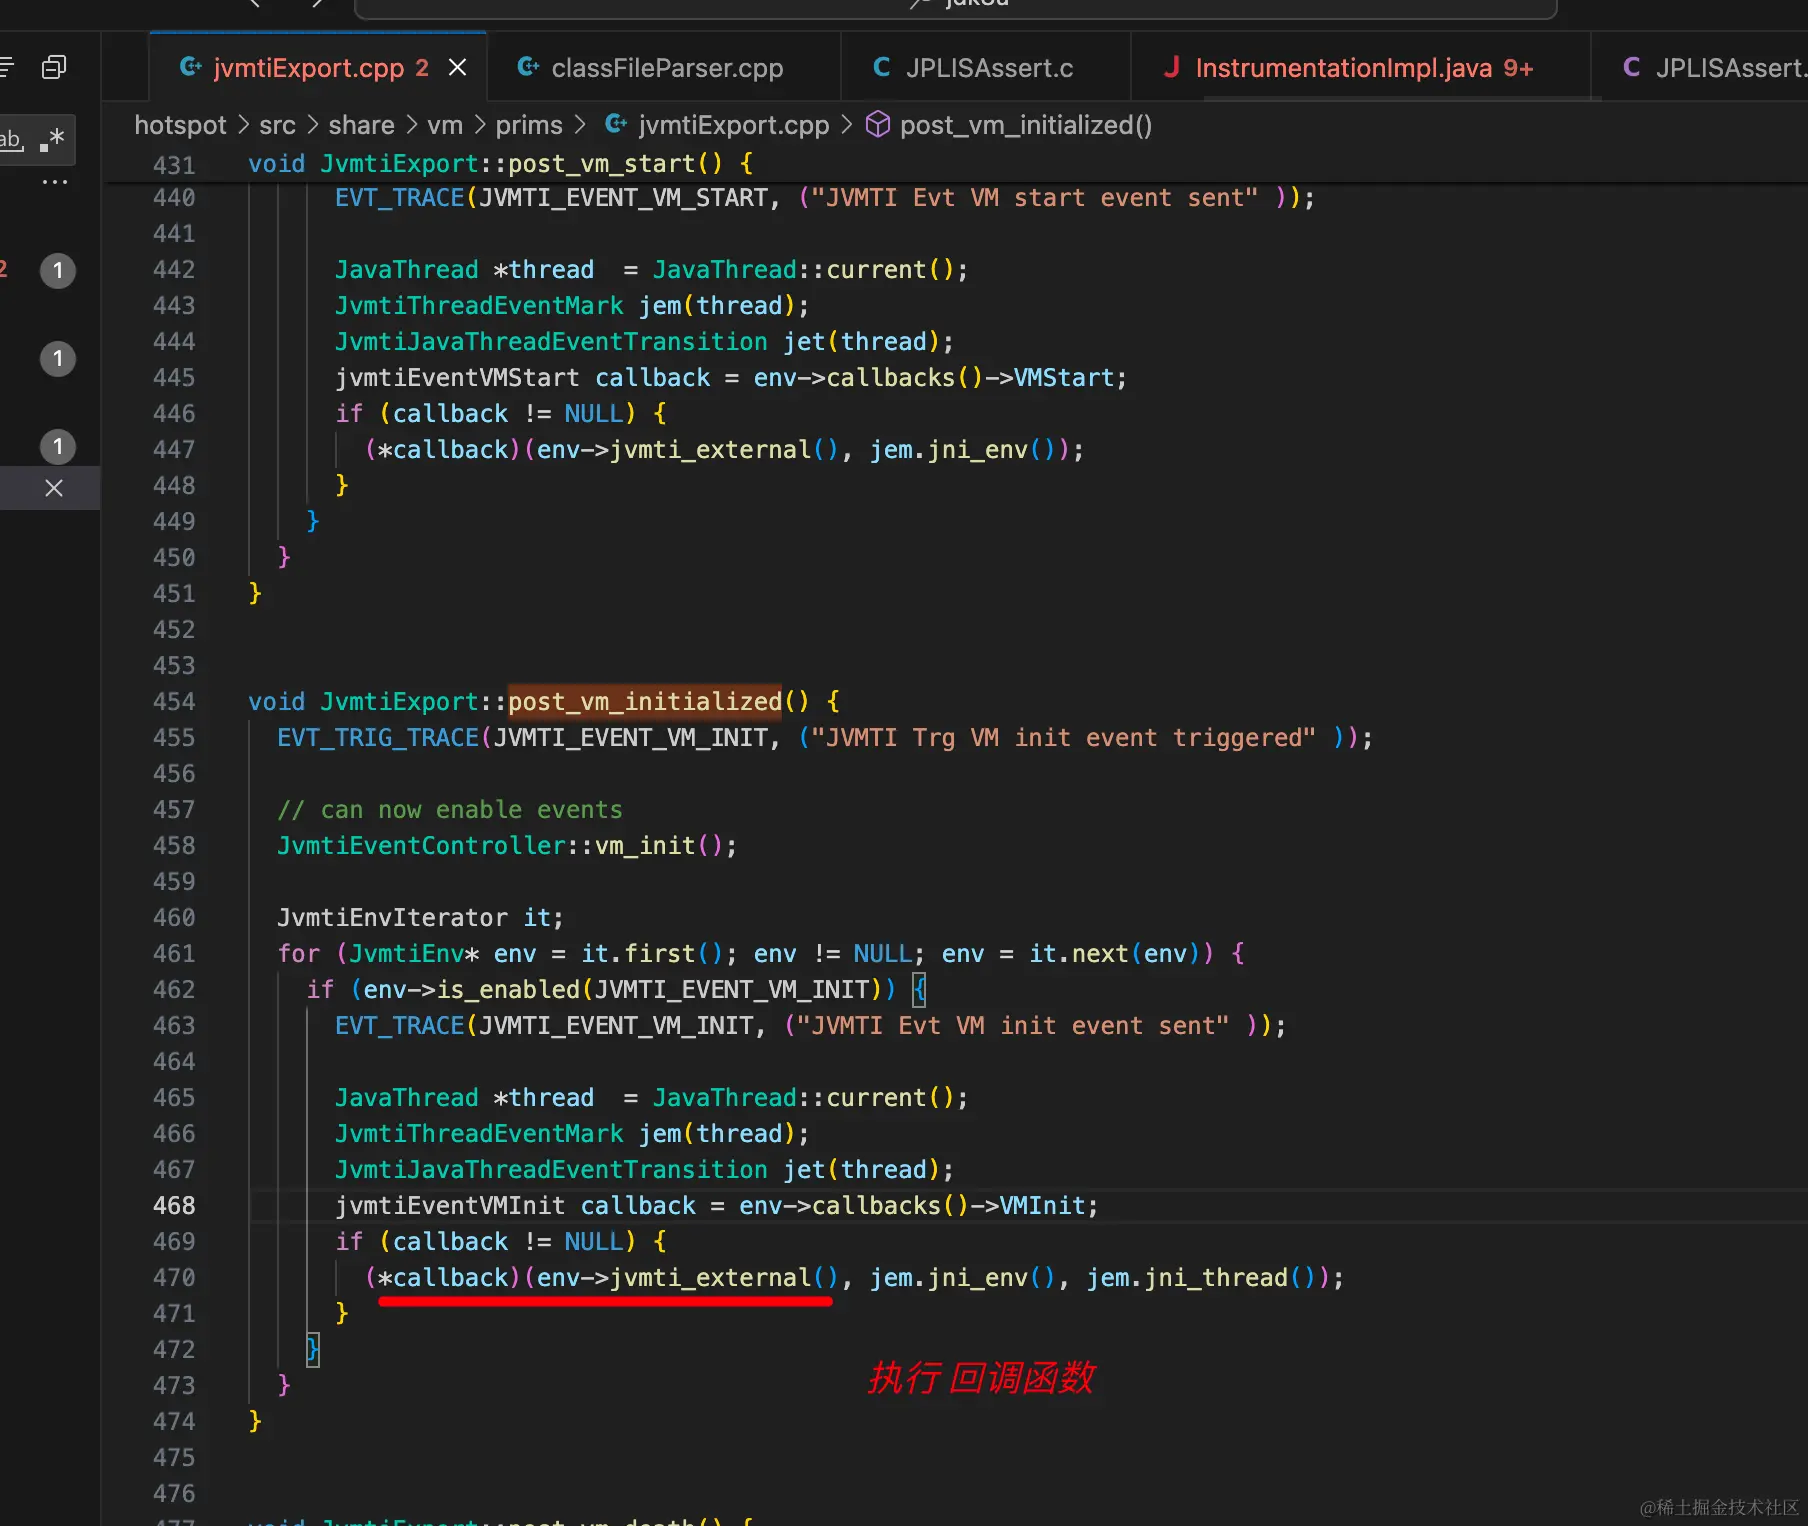
Task: Click "env->is_enabled" on line 462
Action: coord(471,989)
